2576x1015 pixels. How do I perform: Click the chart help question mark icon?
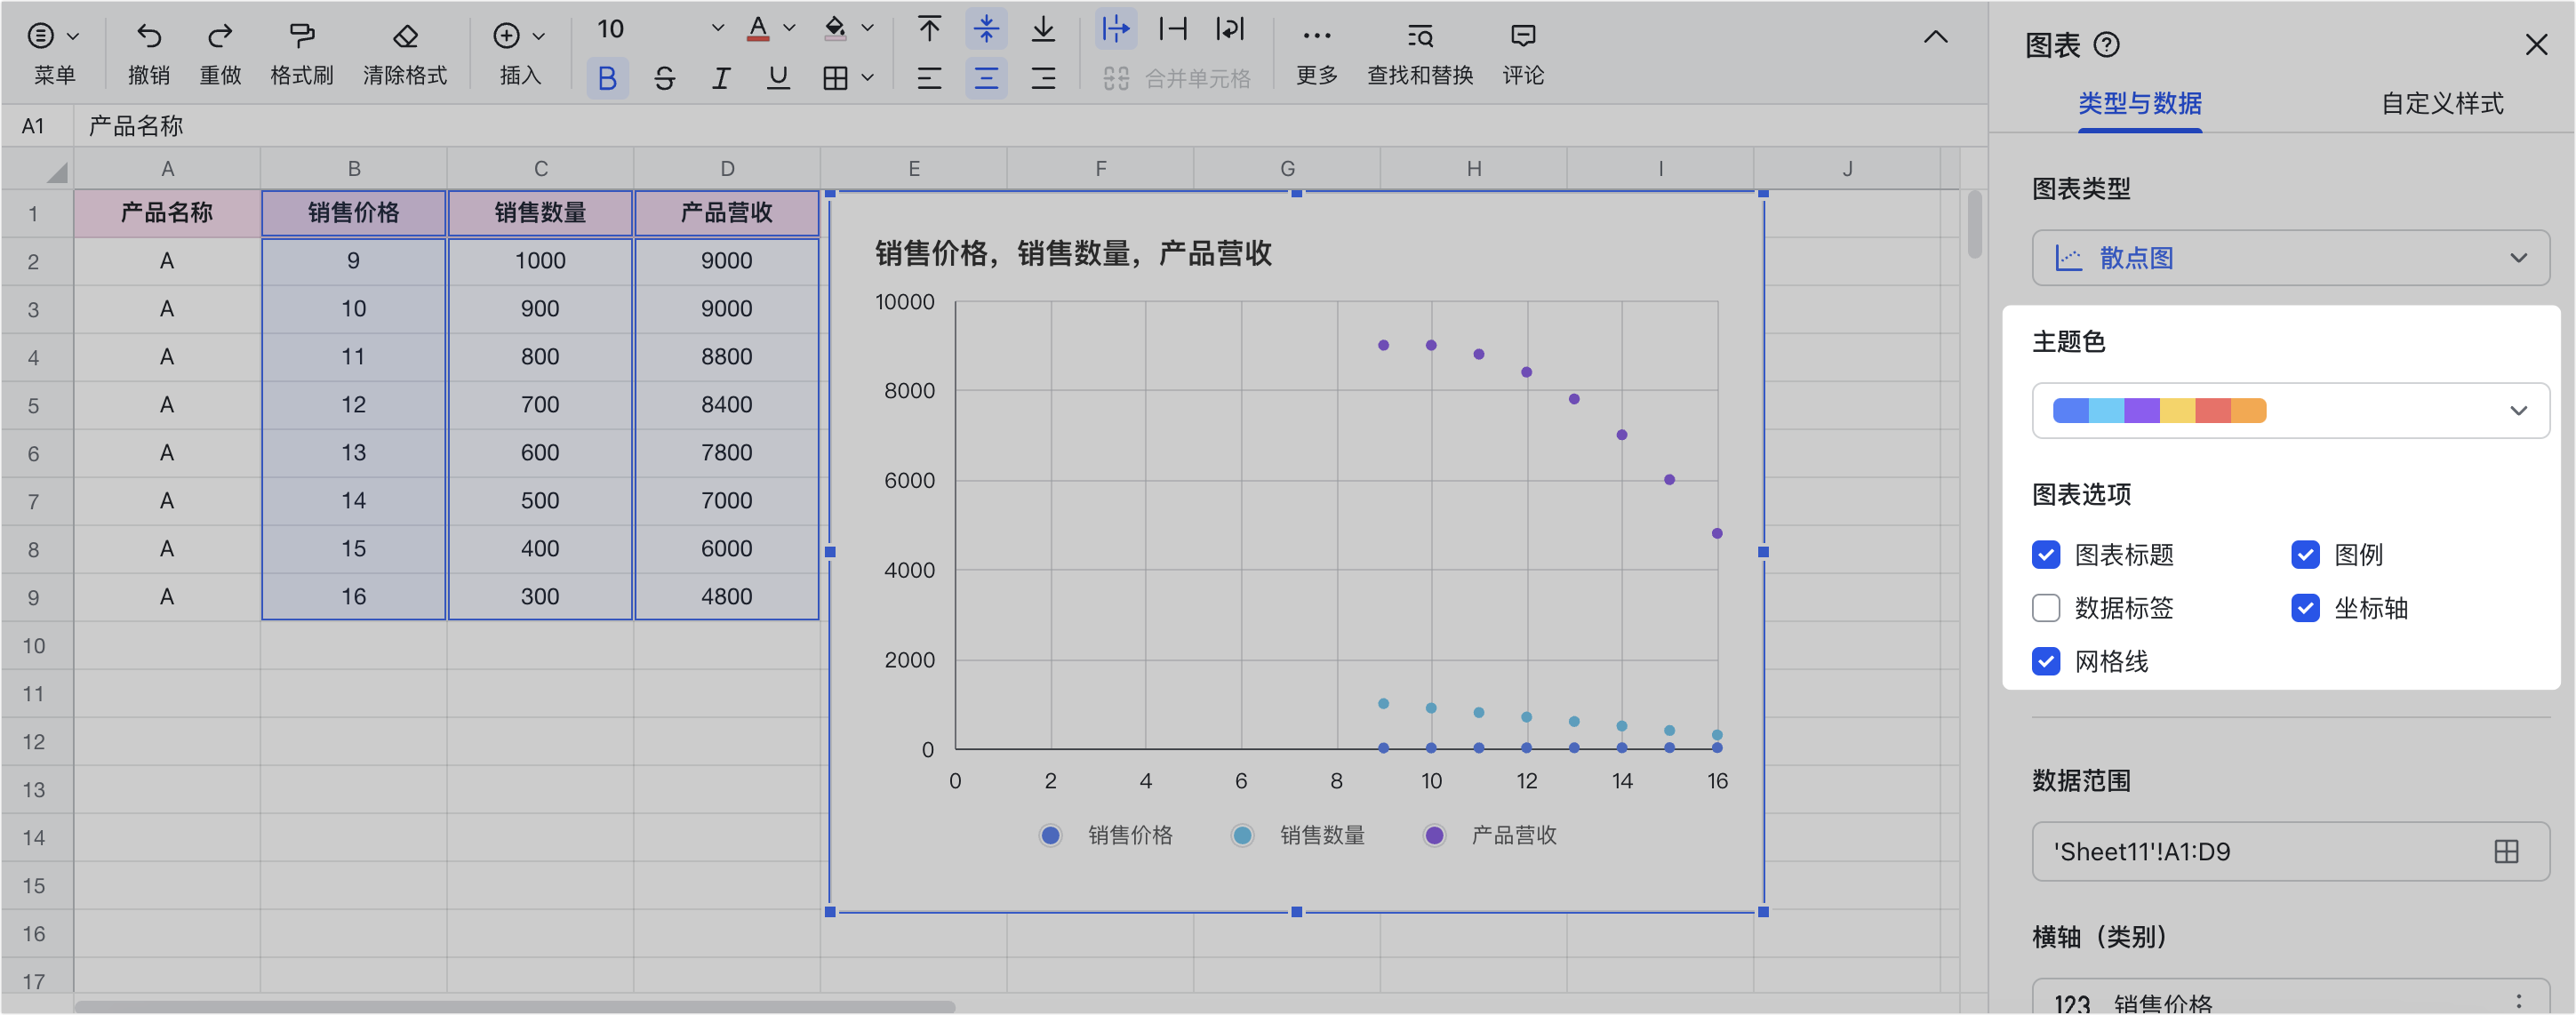click(2106, 45)
